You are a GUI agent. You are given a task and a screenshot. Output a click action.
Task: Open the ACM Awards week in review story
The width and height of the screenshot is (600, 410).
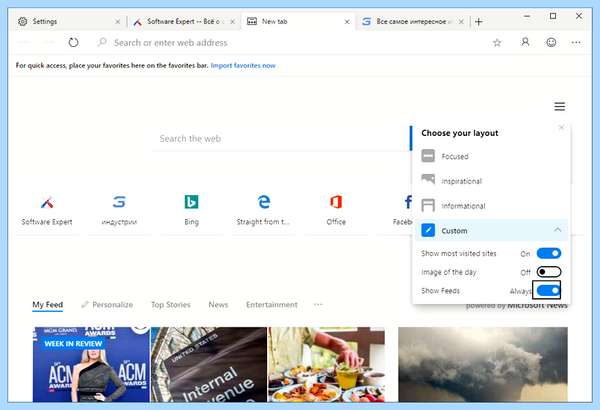[91, 364]
